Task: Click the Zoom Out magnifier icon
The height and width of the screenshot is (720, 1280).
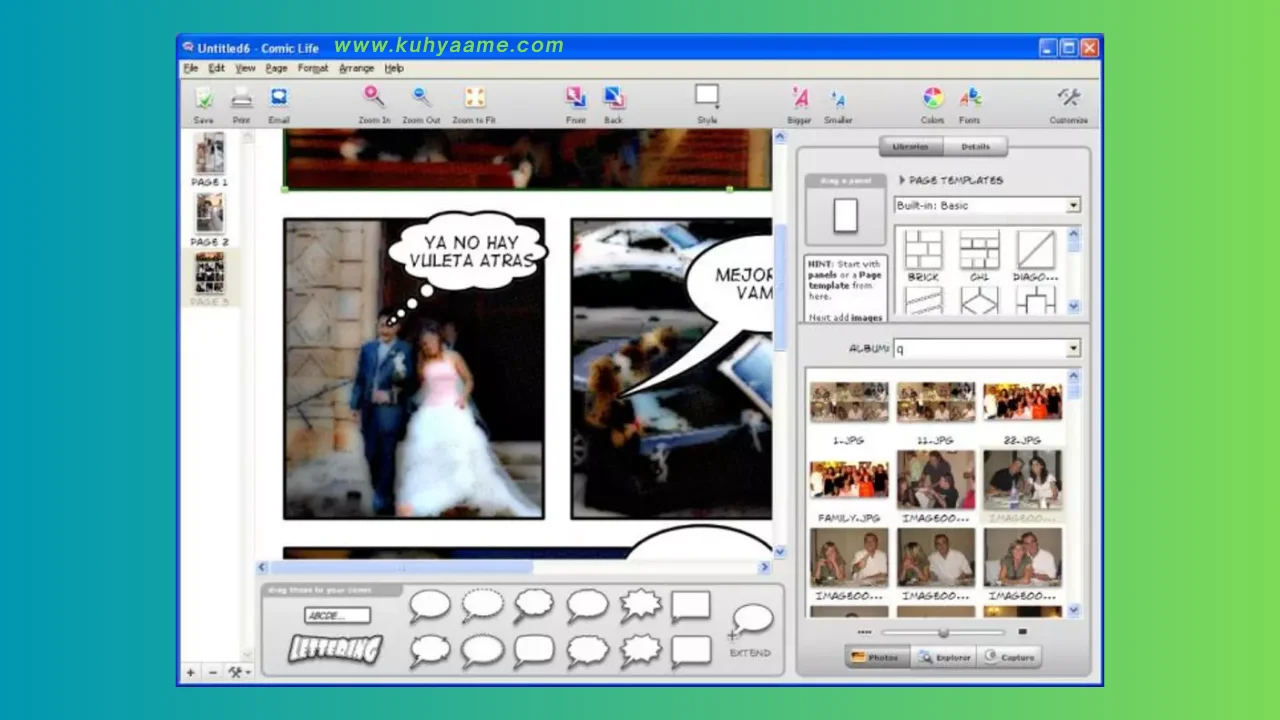Action: click(422, 97)
